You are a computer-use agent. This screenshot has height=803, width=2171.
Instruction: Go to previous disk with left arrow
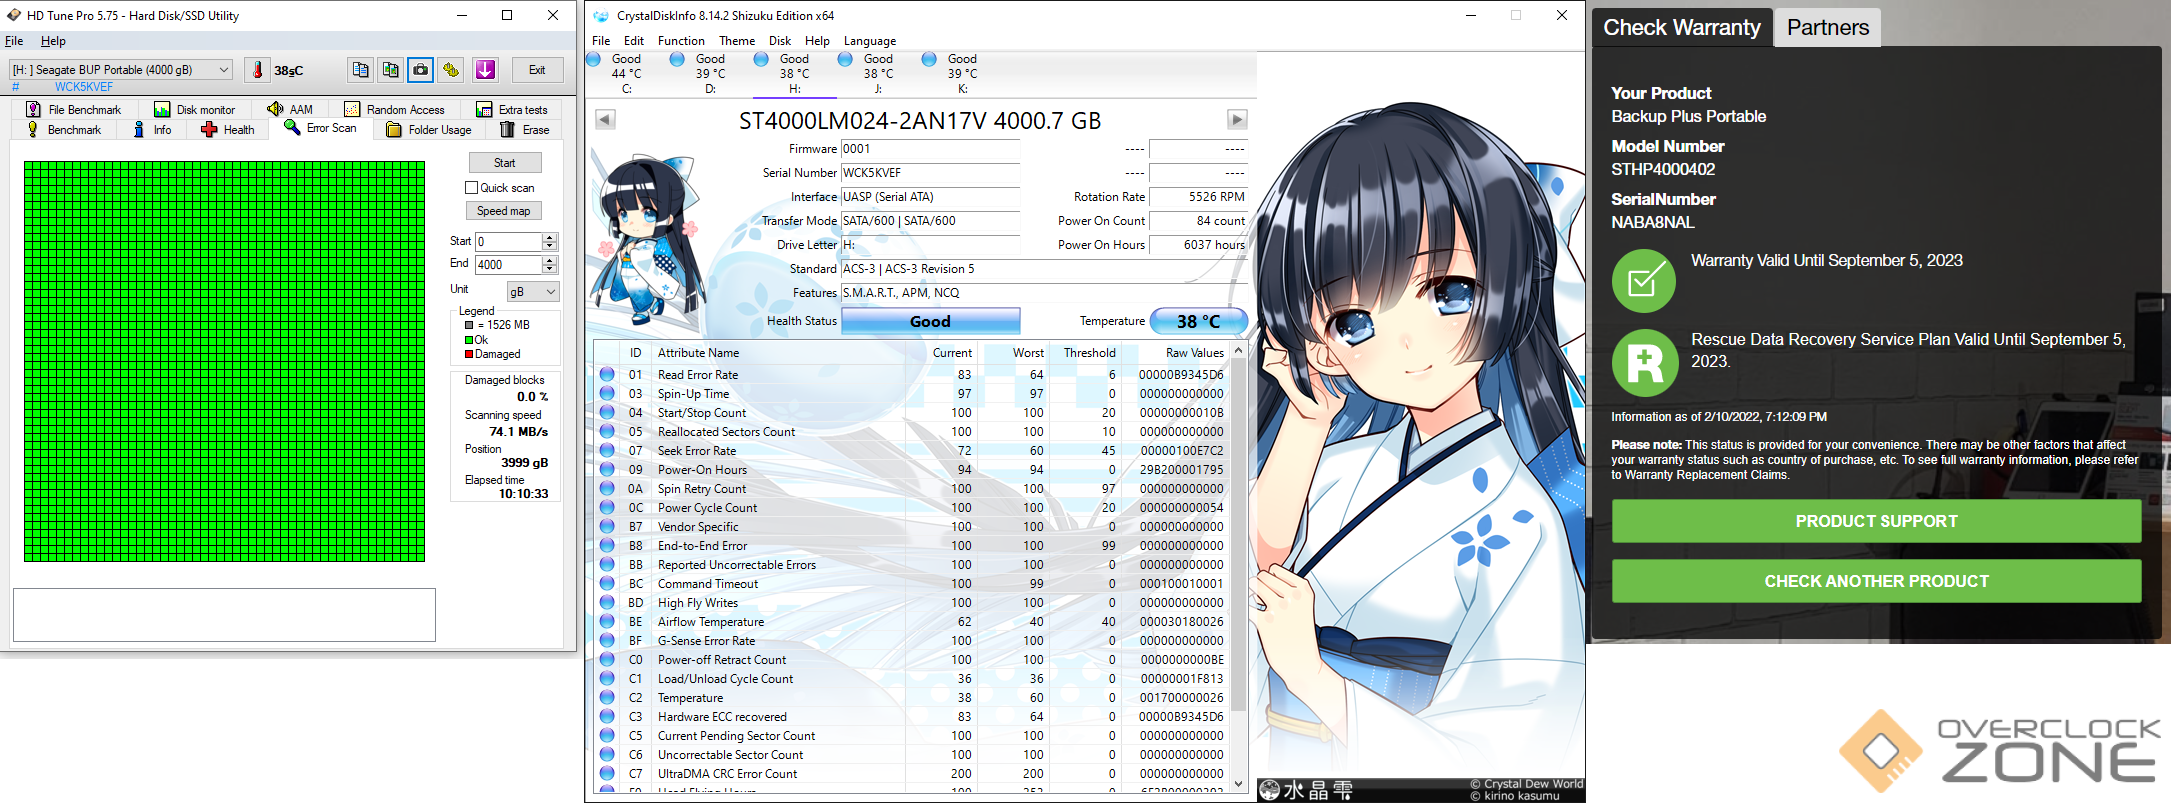tap(605, 120)
